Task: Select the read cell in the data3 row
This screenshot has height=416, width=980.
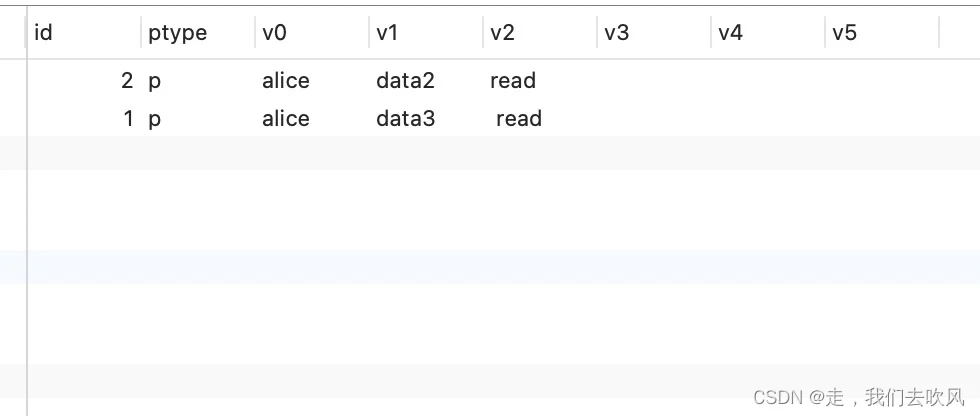Action: click(x=540, y=118)
